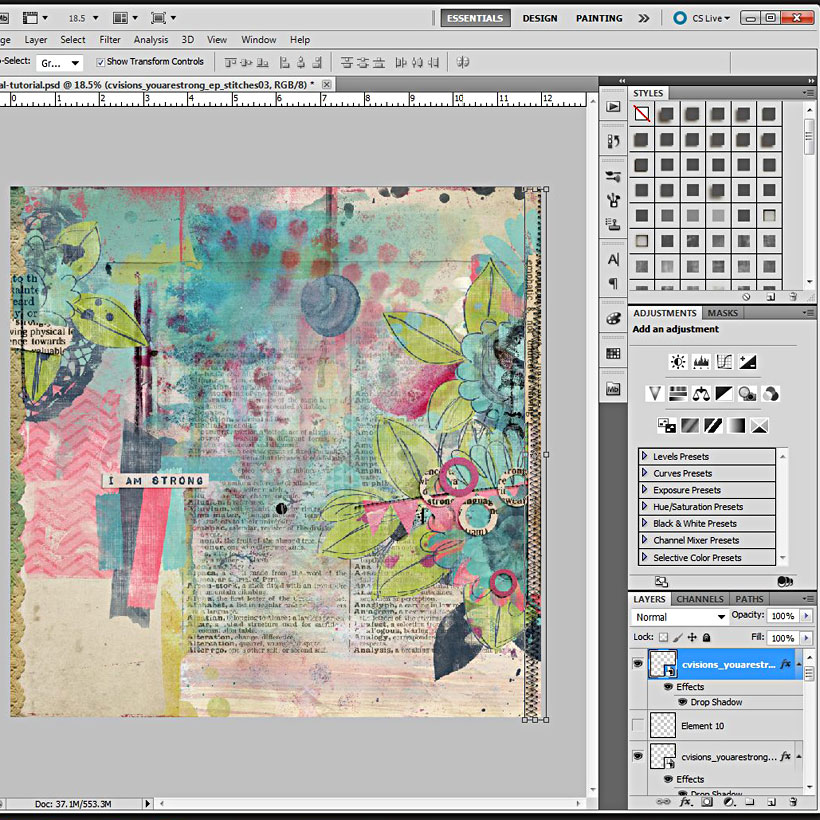Open the Filter menu
The width and height of the screenshot is (820, 820).
110,40
